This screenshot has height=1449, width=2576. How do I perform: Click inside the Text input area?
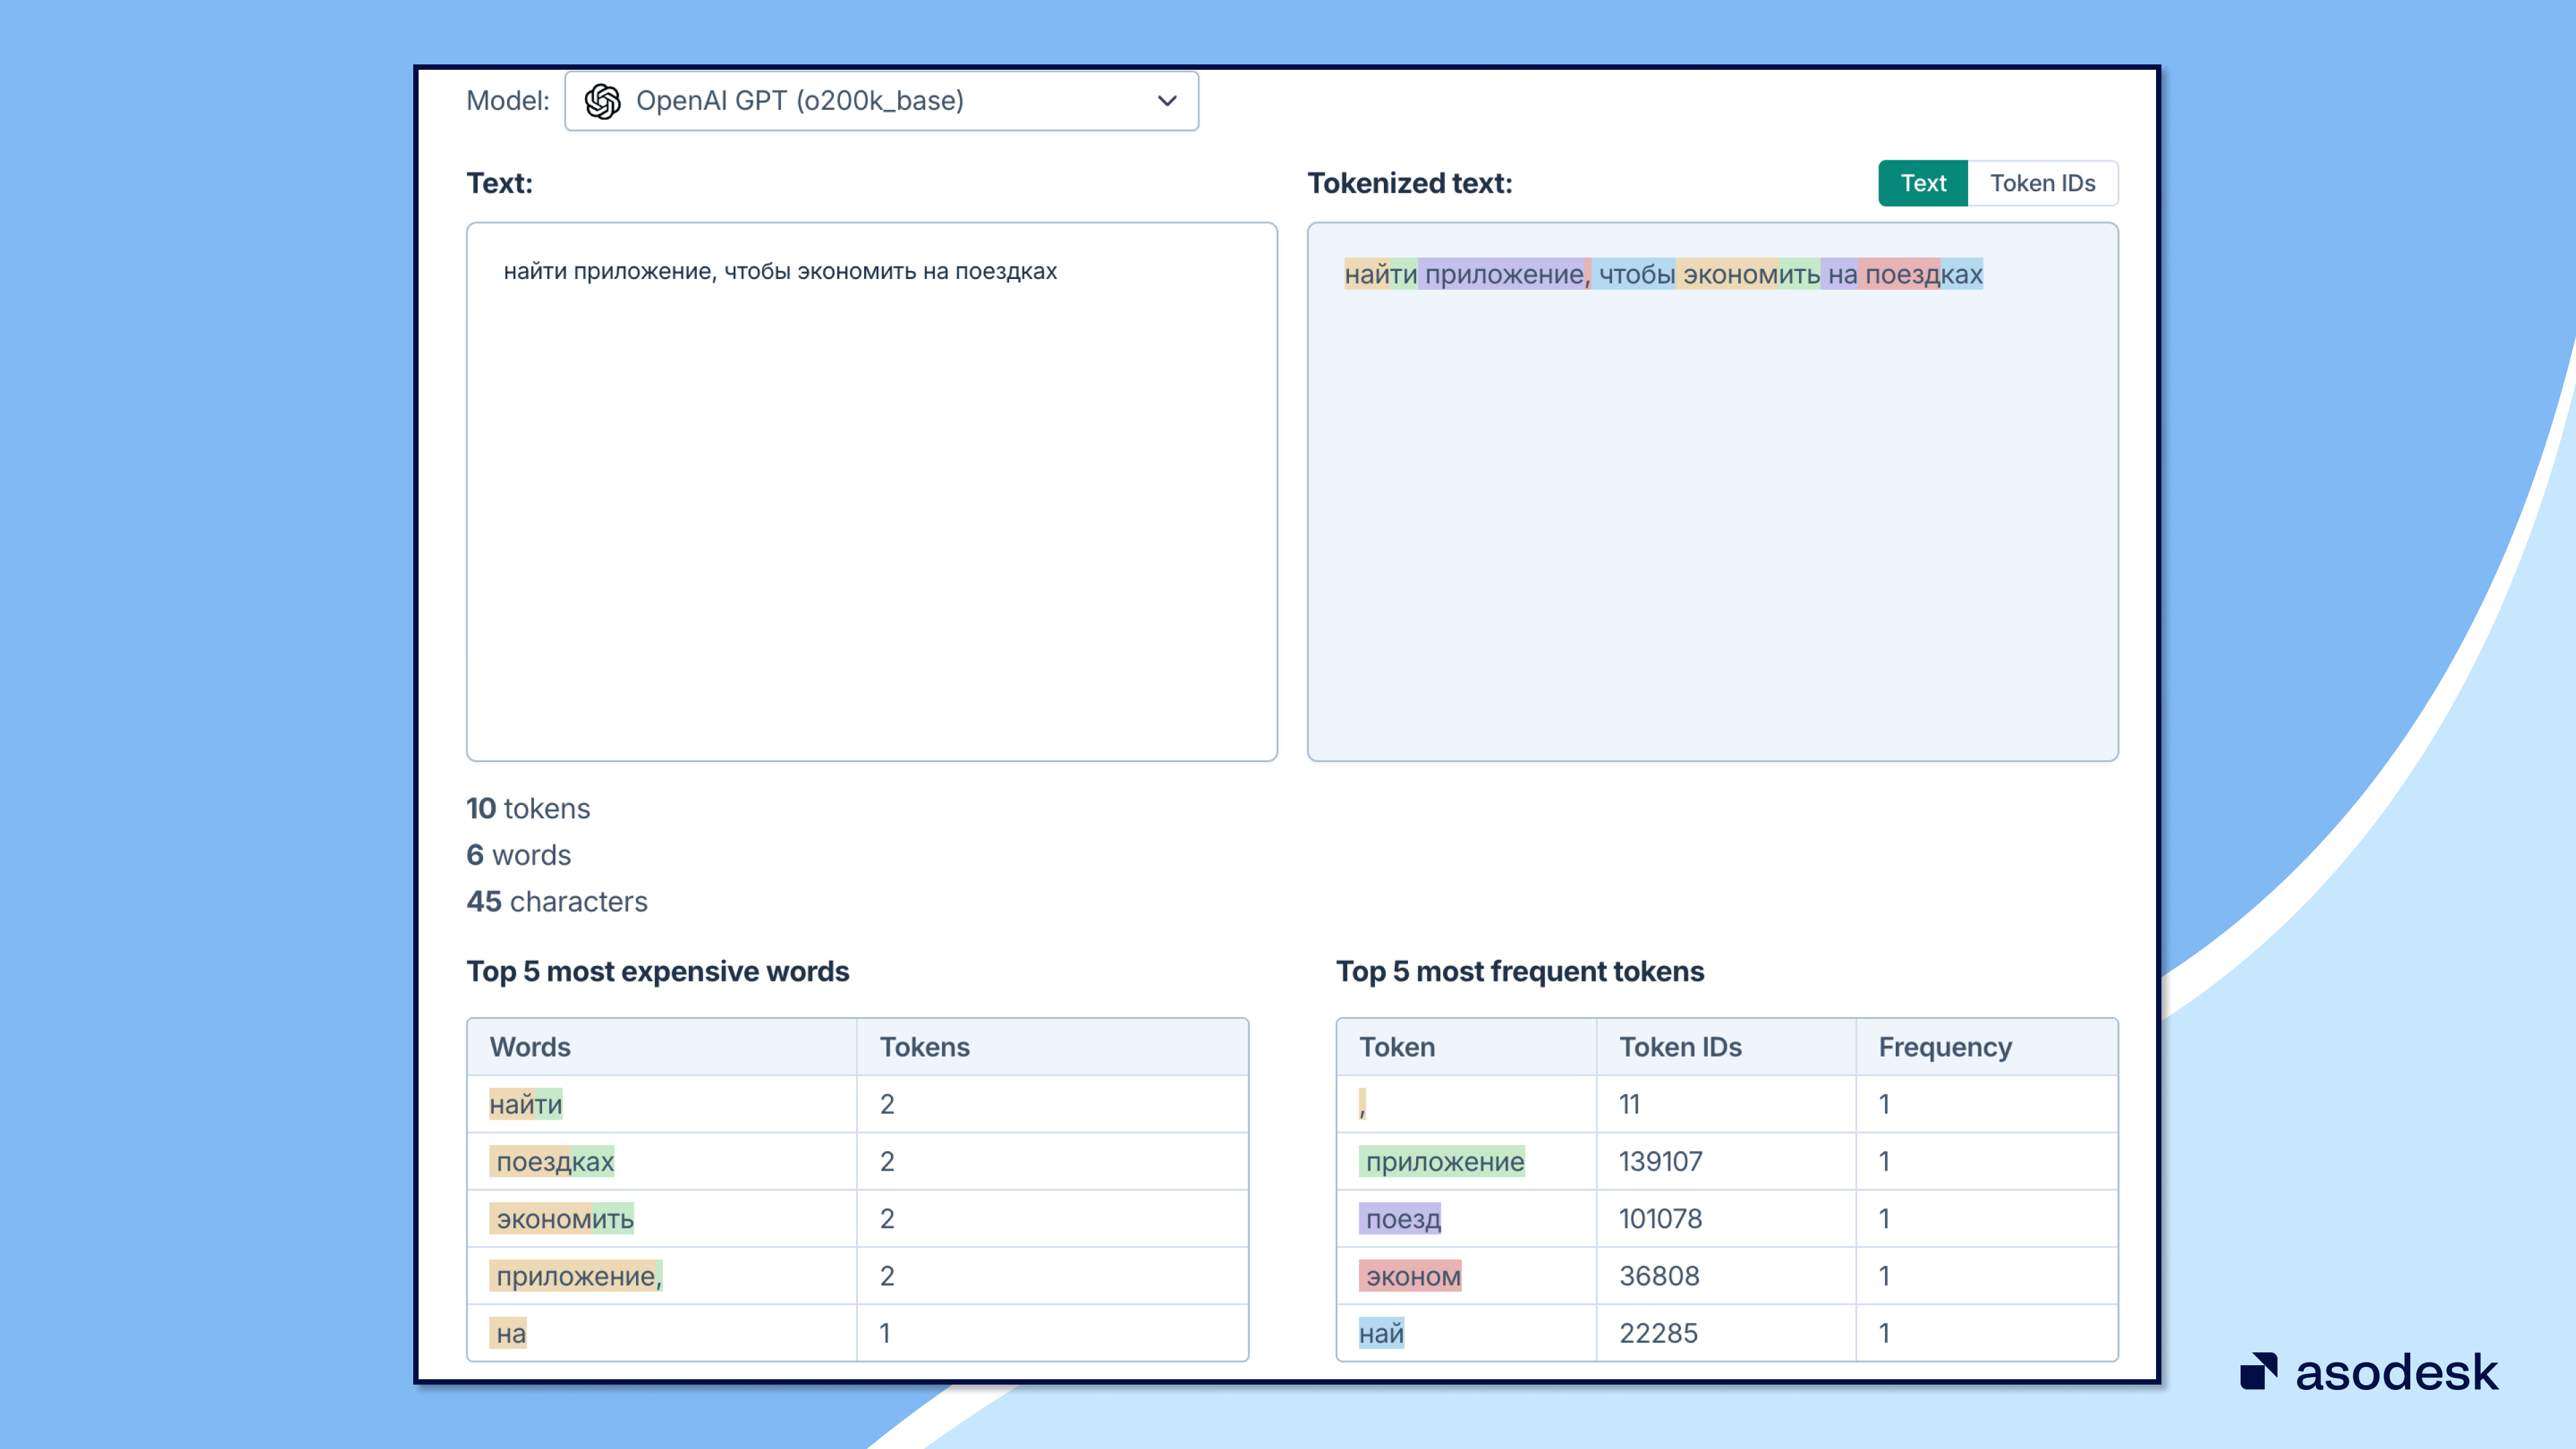[x=870, y=490]
